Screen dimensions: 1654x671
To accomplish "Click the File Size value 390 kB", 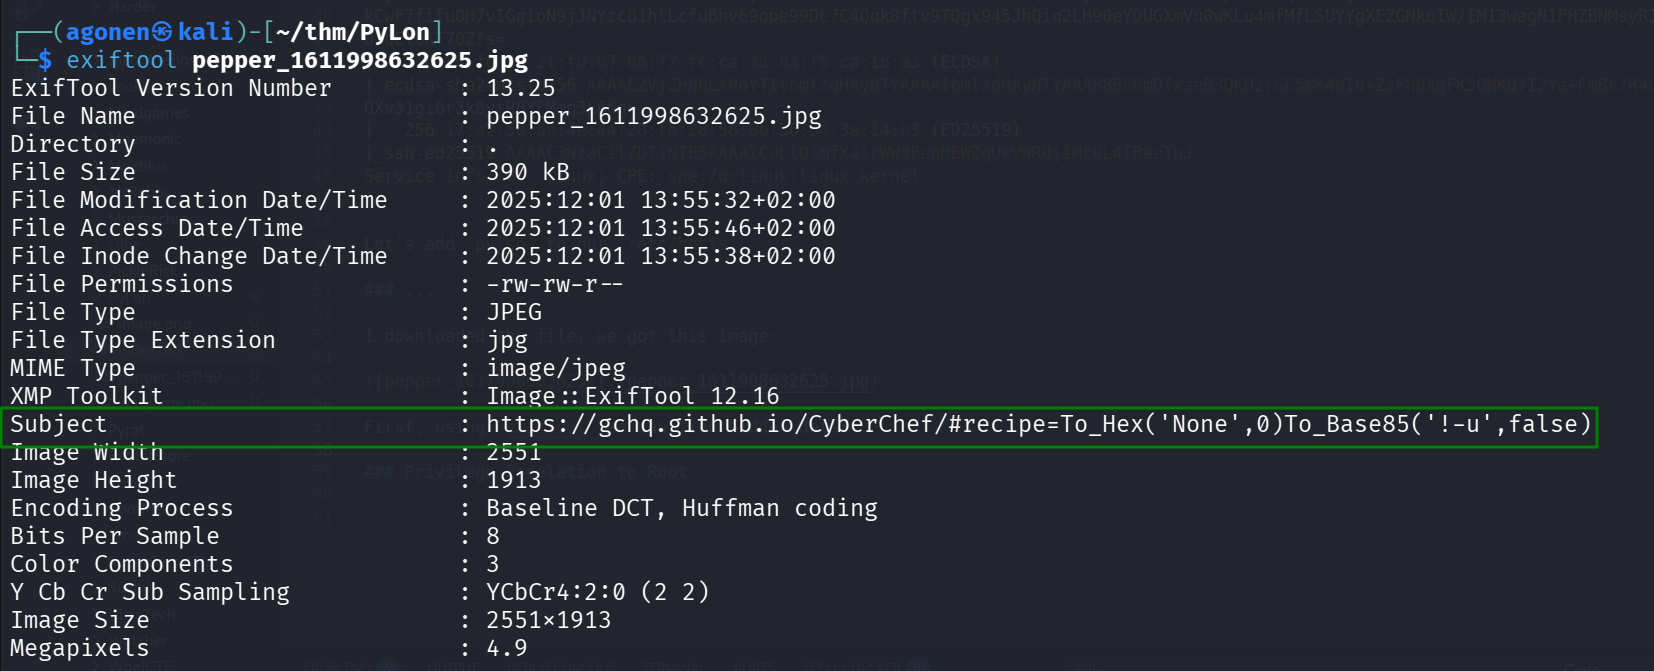I will (527, 172).
